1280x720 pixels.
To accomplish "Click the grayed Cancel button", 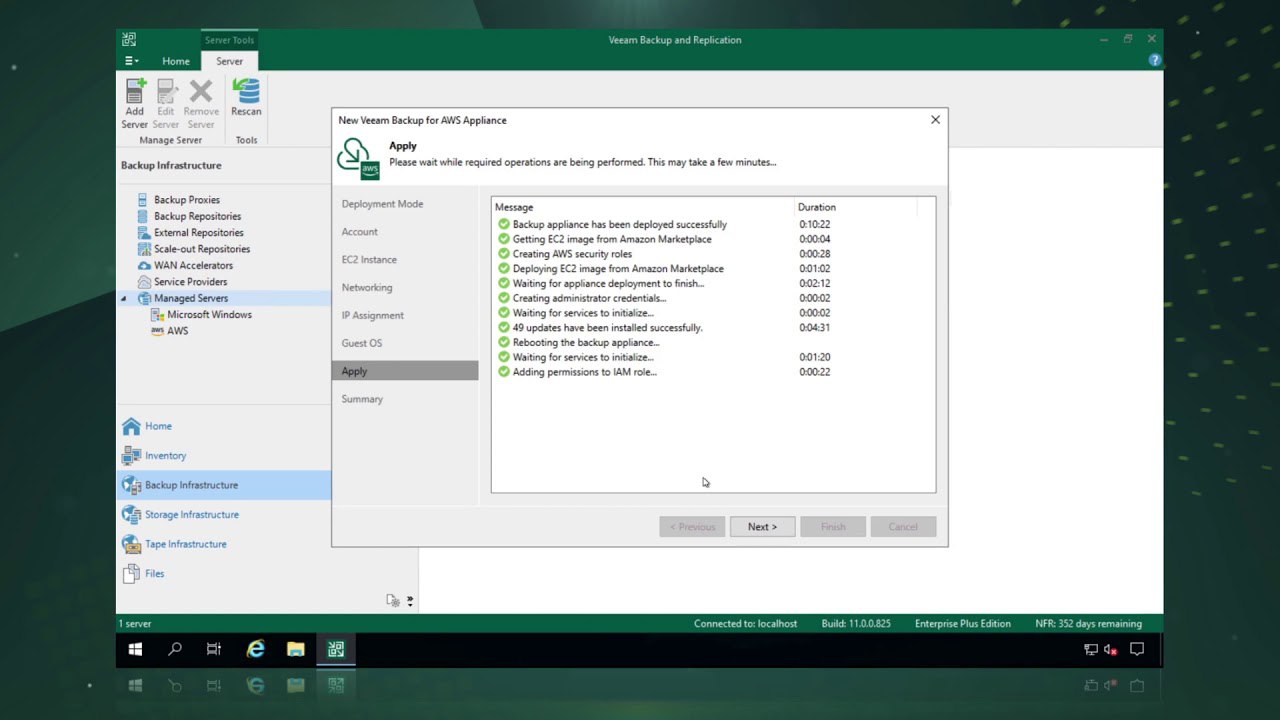I will 903,527.
